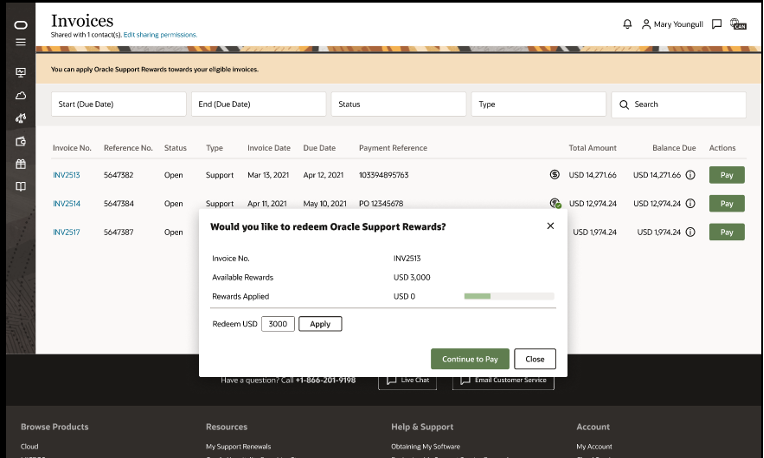Click the Oracle logo icon in sidebar
The image size is (764, 458).
pos(20,25)
